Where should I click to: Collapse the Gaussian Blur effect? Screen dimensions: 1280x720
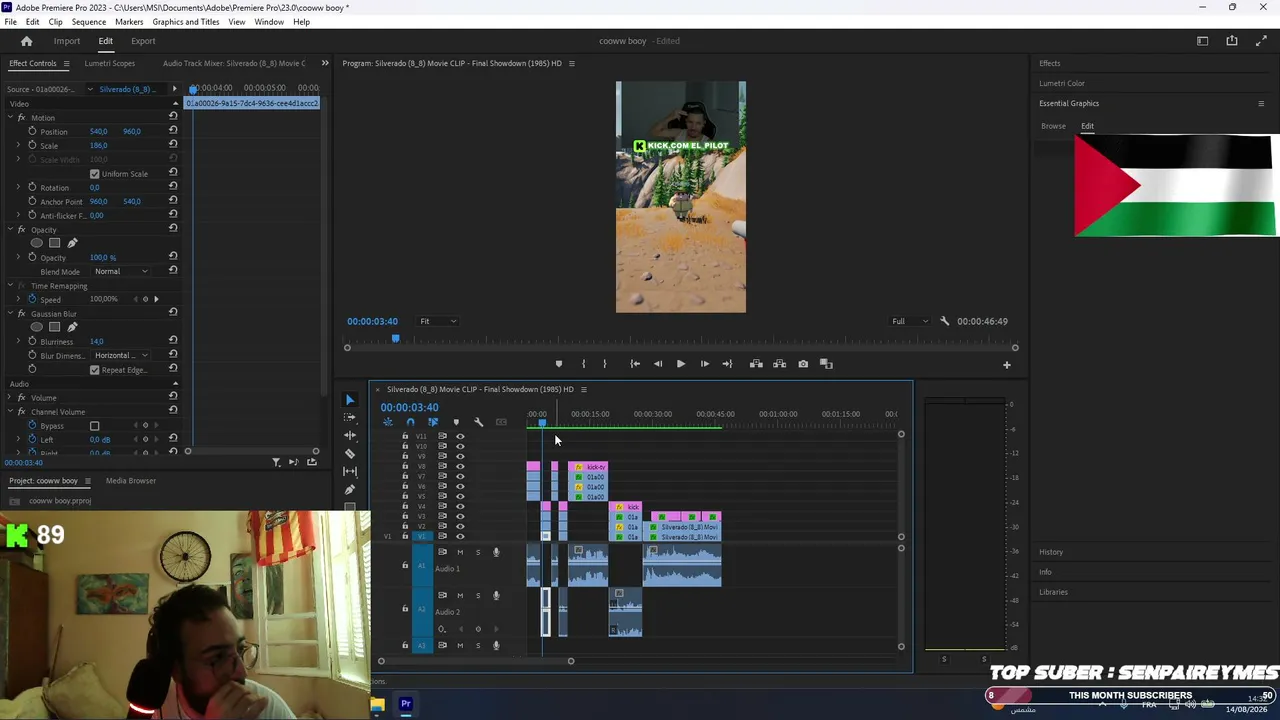coord(10,314)
